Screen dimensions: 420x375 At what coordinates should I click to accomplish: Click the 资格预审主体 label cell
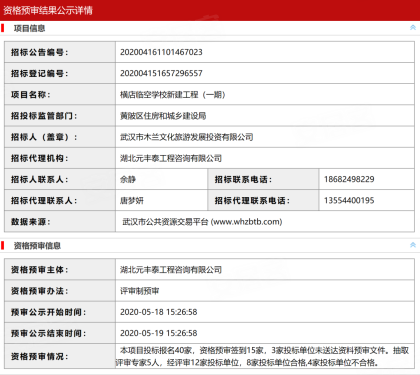pos(60,270)
